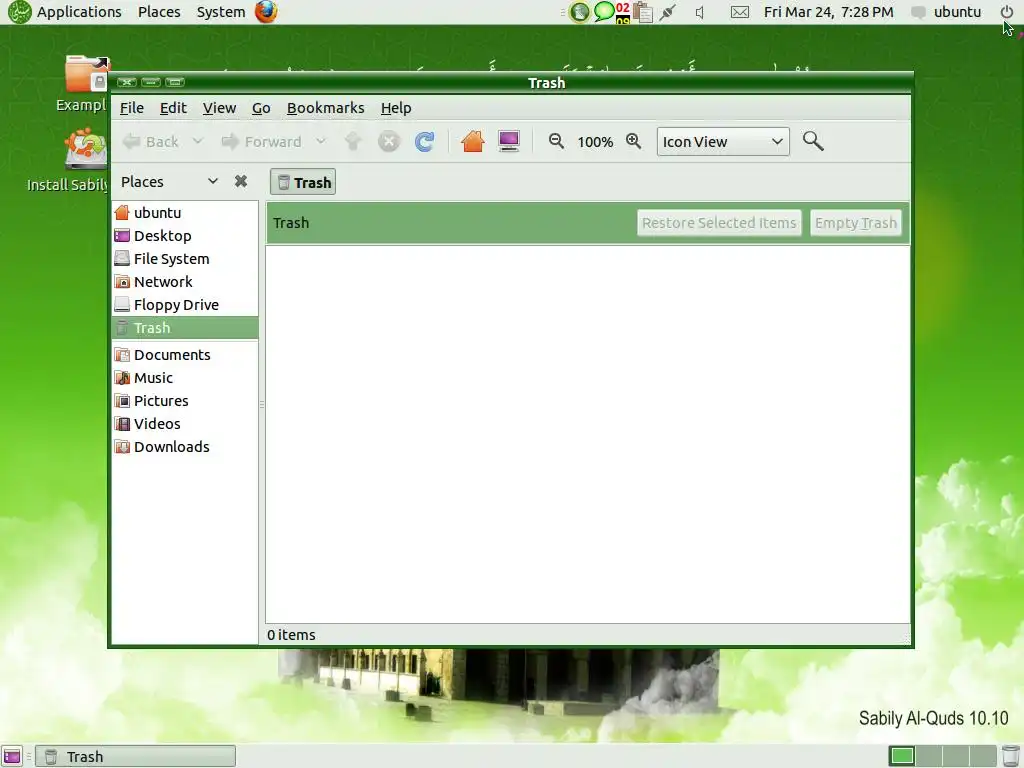Viewport: 1024px width, 768px height.
Task: Zoom in with the plus magnifier
Action: (x=633, y=141)
